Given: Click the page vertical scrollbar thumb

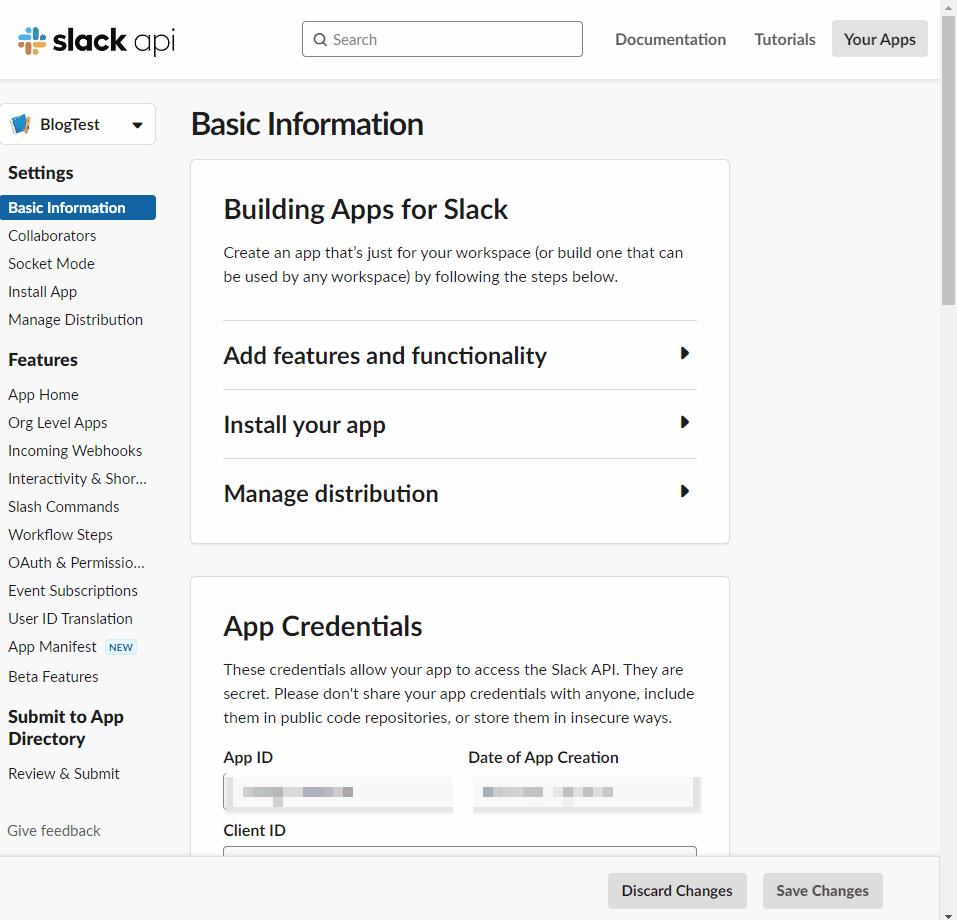Looking at the screenshot, I should [948, 160].
